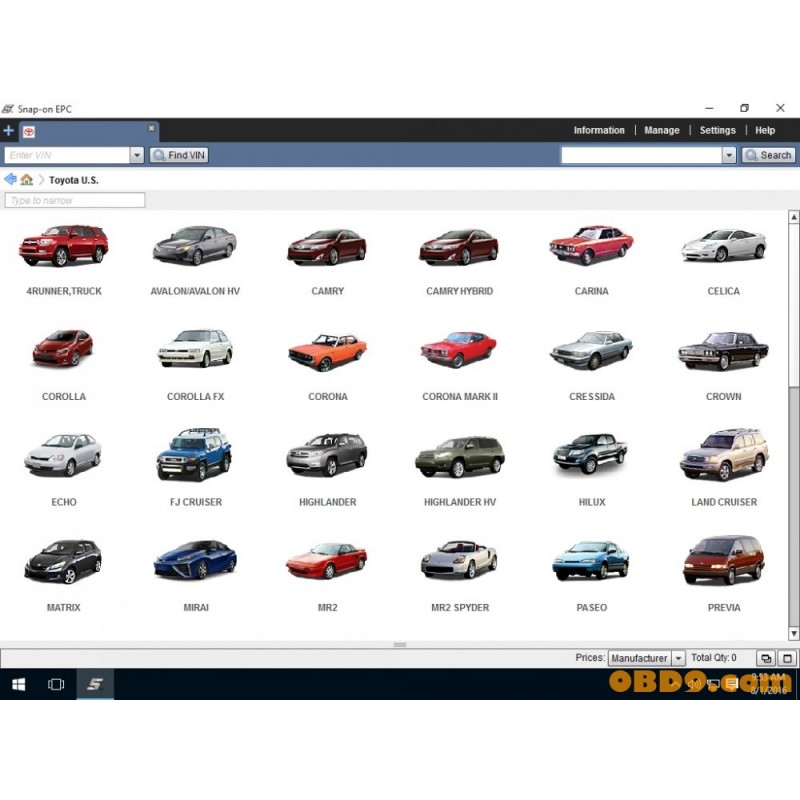Open the CARINA model
The width and height of the screenshot is (800, 800).
coord(591,260)
